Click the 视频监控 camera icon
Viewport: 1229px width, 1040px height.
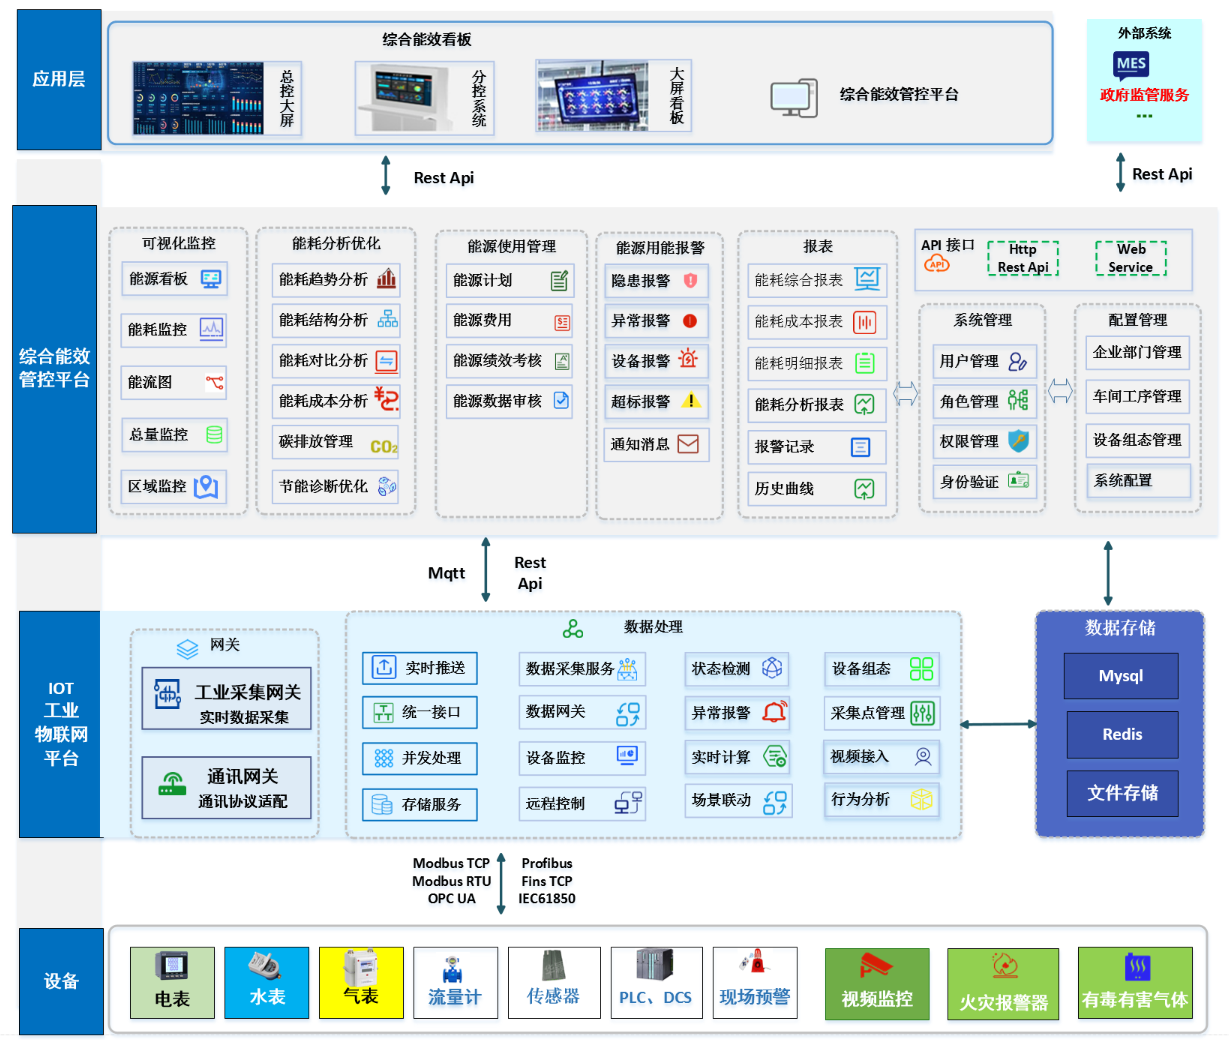tap(876, 966)
